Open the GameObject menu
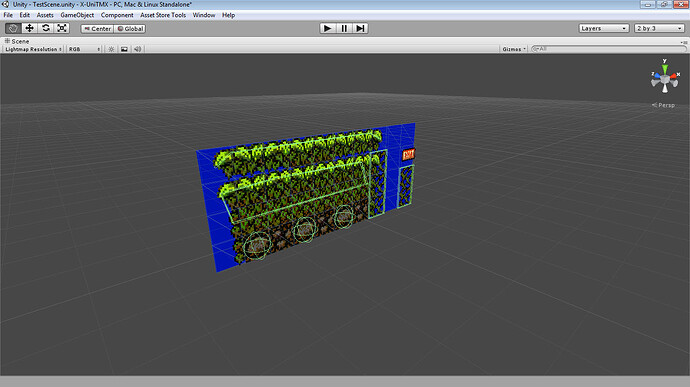The height and width of the screenshot is (387, 690). (x=77, y=15)
